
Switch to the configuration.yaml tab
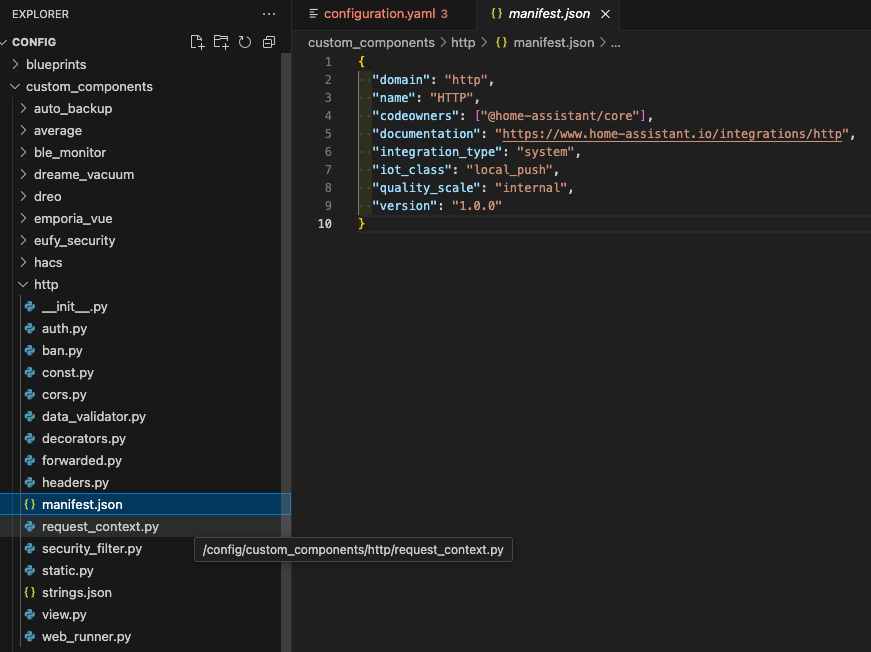tap(380, 14)
